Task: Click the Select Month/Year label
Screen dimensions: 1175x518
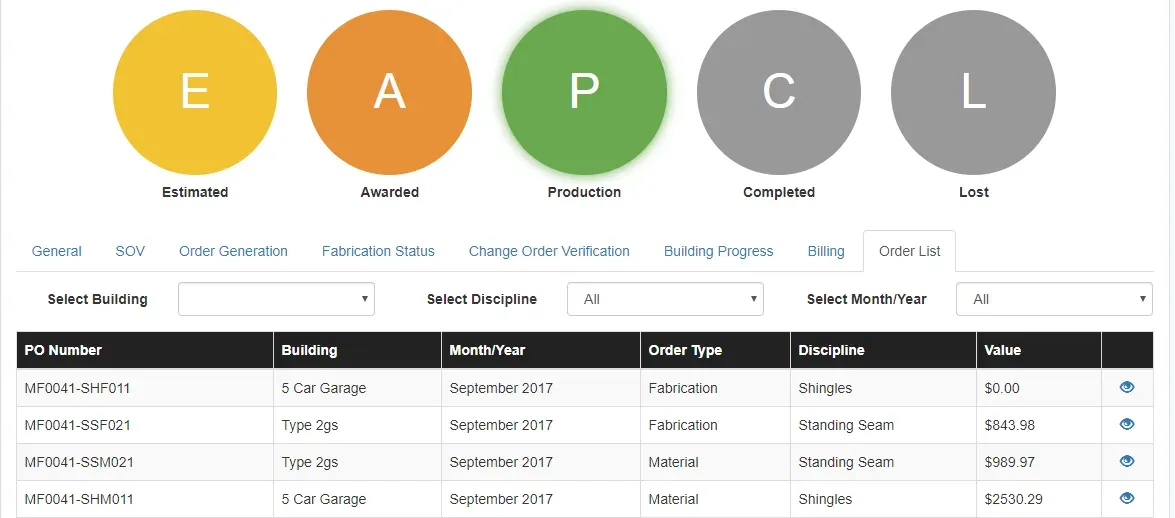Action: (866, 299)
